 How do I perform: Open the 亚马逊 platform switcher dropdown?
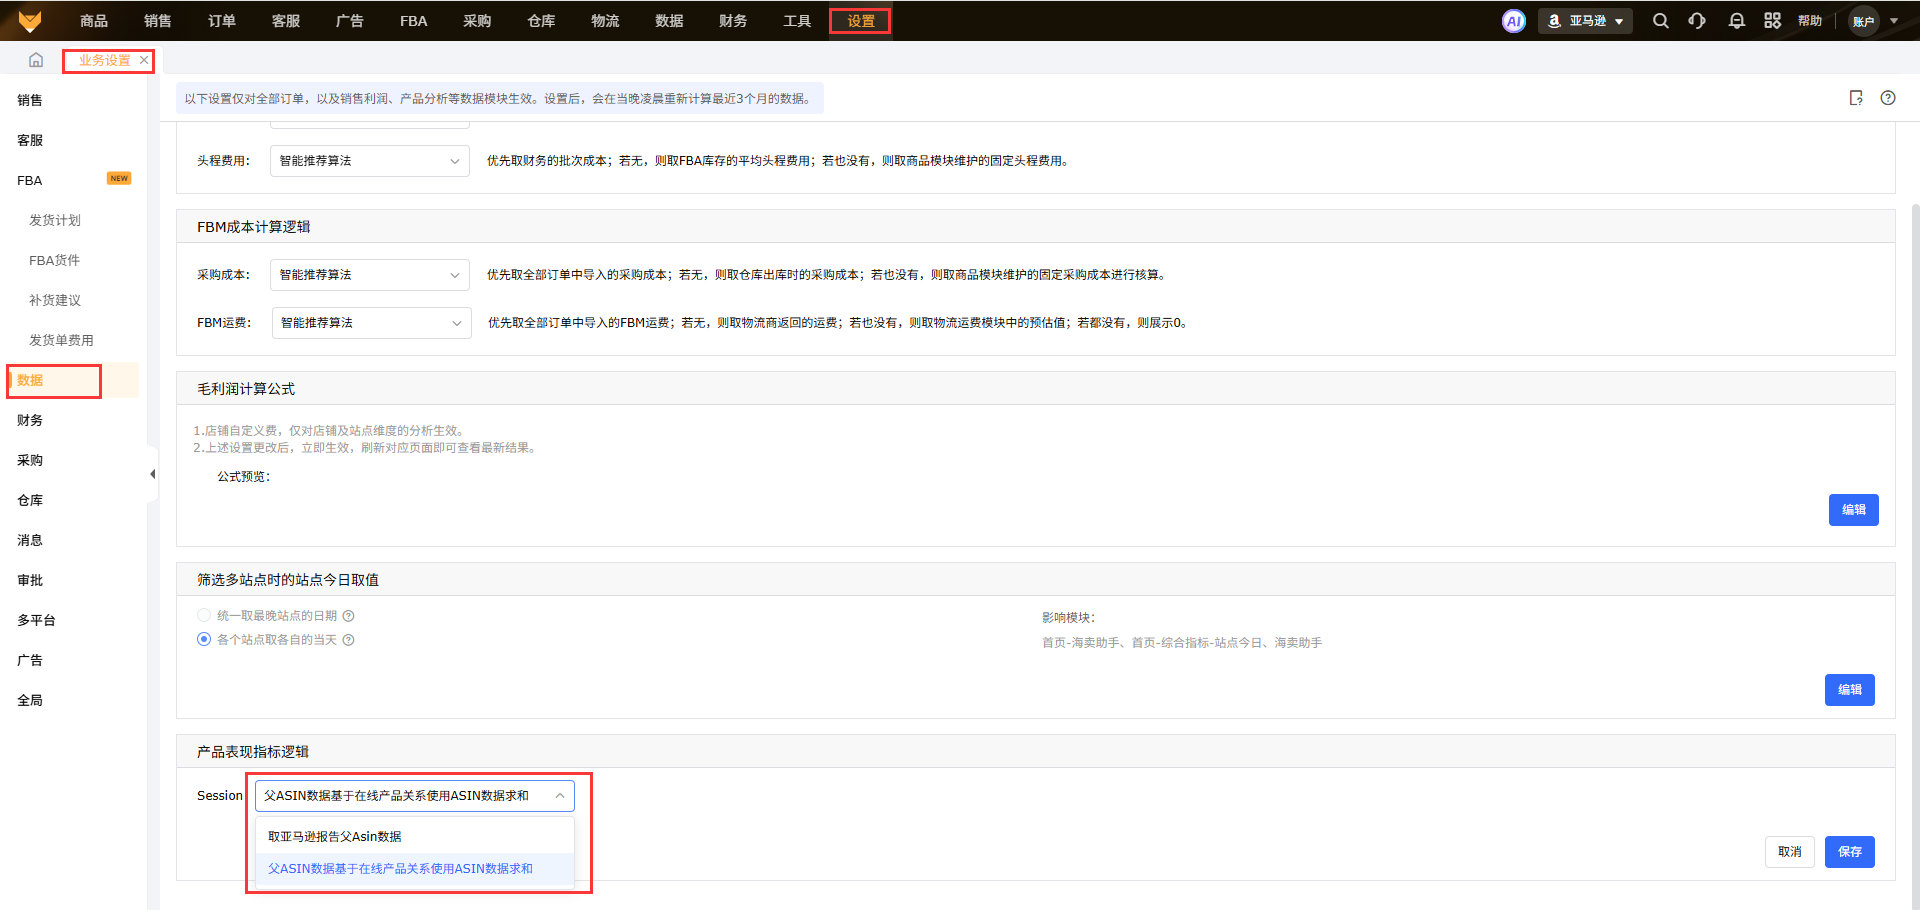tap(1585, 21)
